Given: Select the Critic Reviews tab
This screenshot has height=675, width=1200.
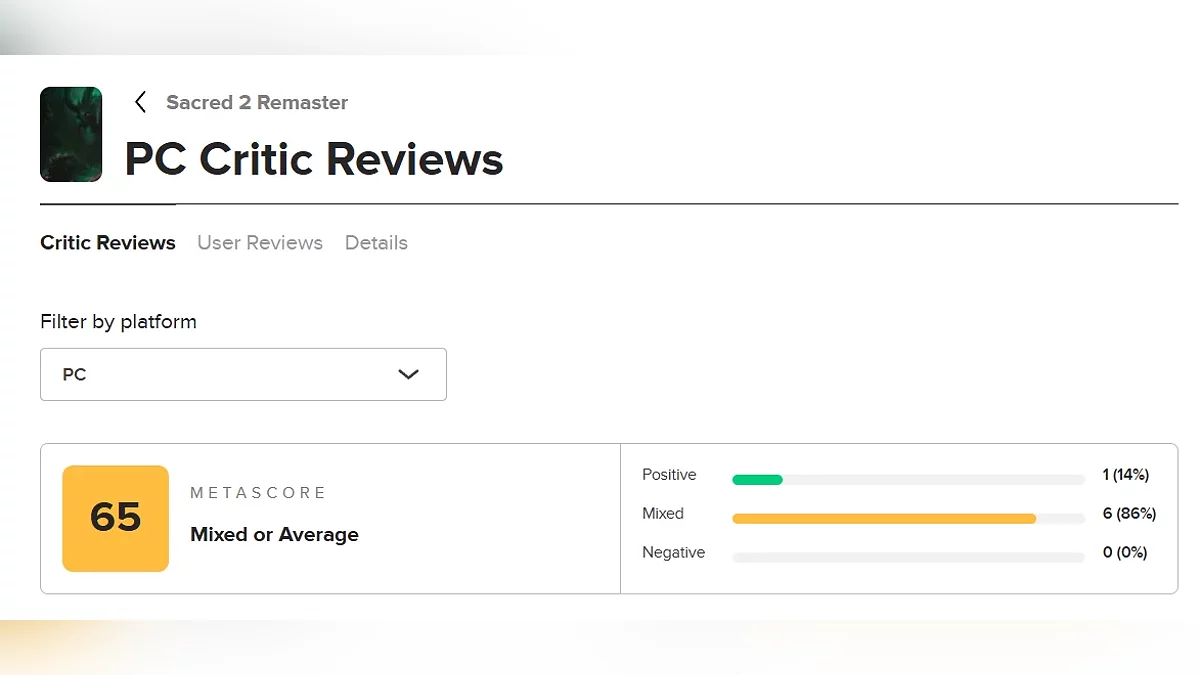Looking at the screenshot, I should (x=108, y=243).
